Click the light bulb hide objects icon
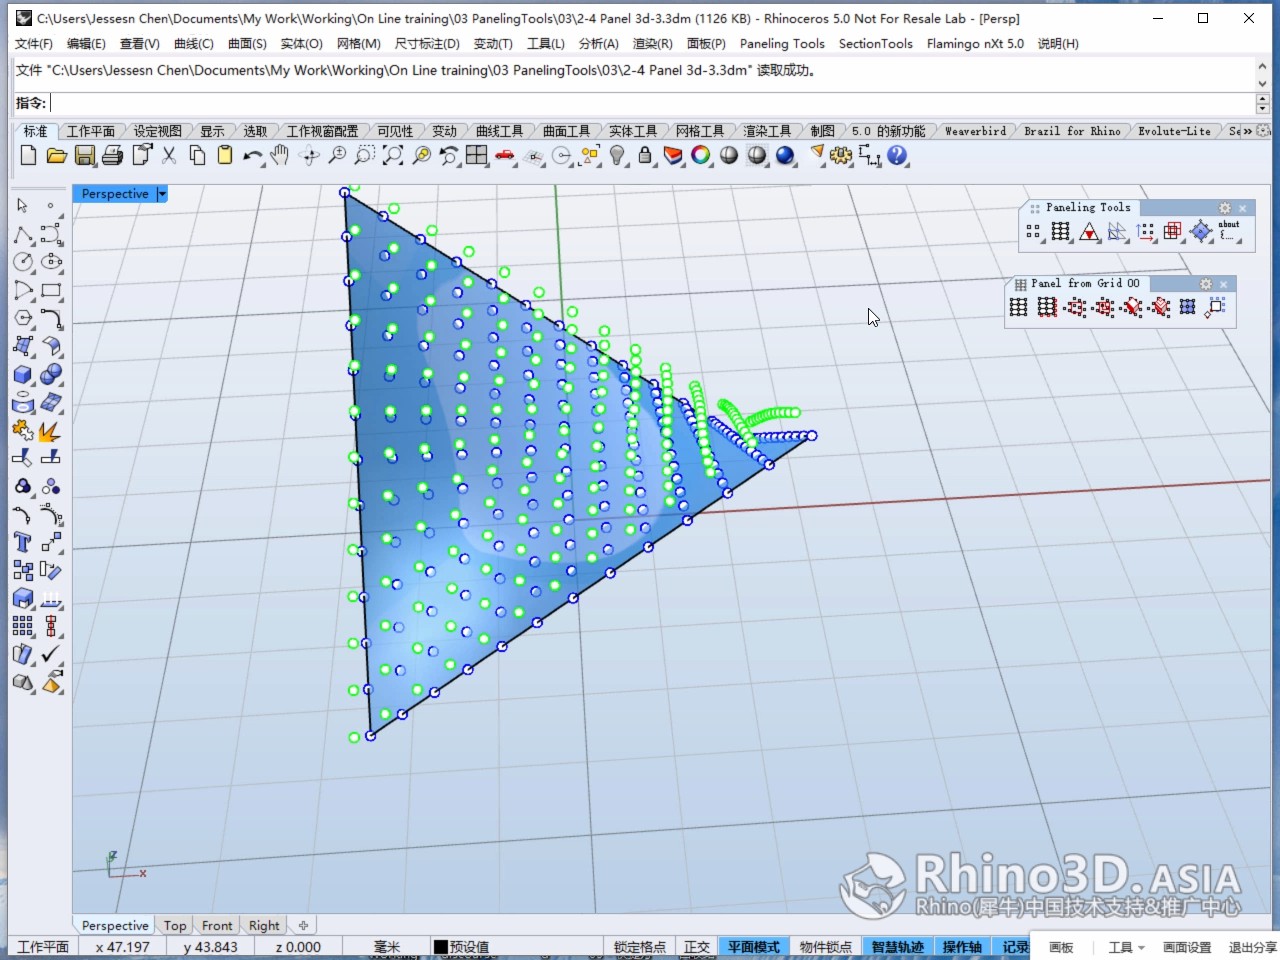This screenshot has height=960, width=1280. click(617, 155)
